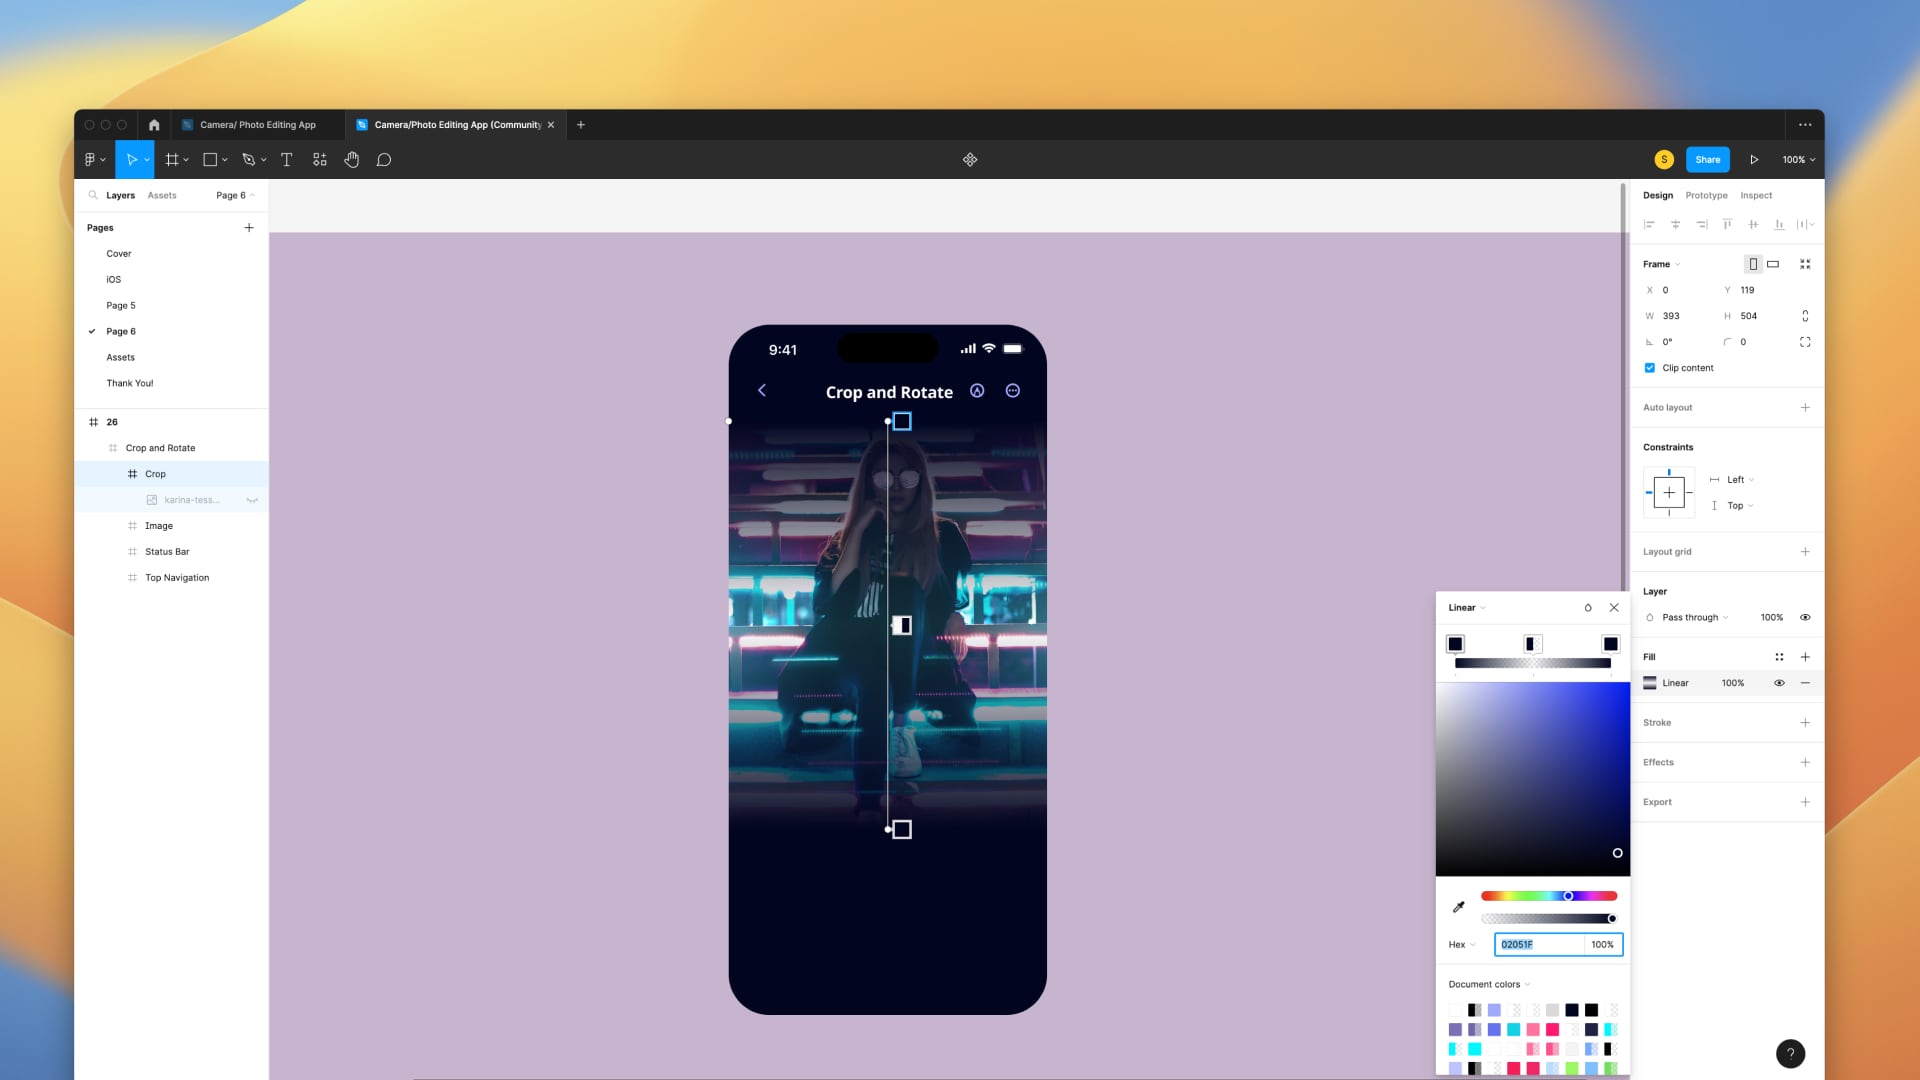Screen dimensions: 1920x1080
Task: Open the Comment tool
Action: (384, 159)
